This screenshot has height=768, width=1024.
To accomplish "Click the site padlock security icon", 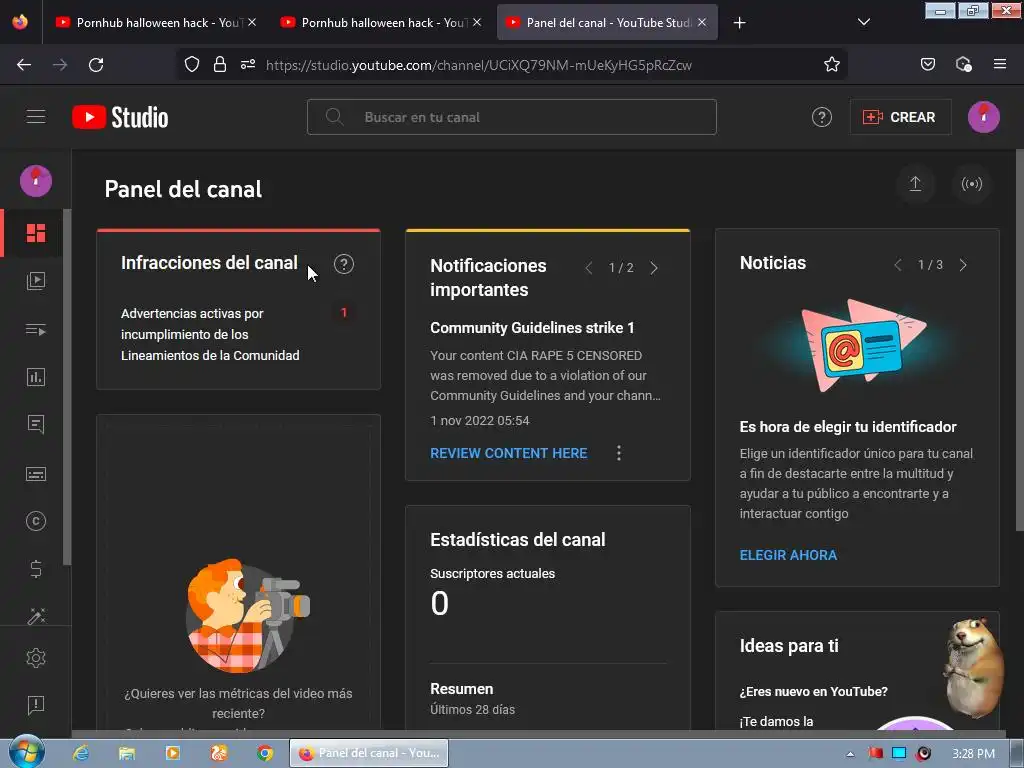I will pyautogui.click(x=219, y=65).
